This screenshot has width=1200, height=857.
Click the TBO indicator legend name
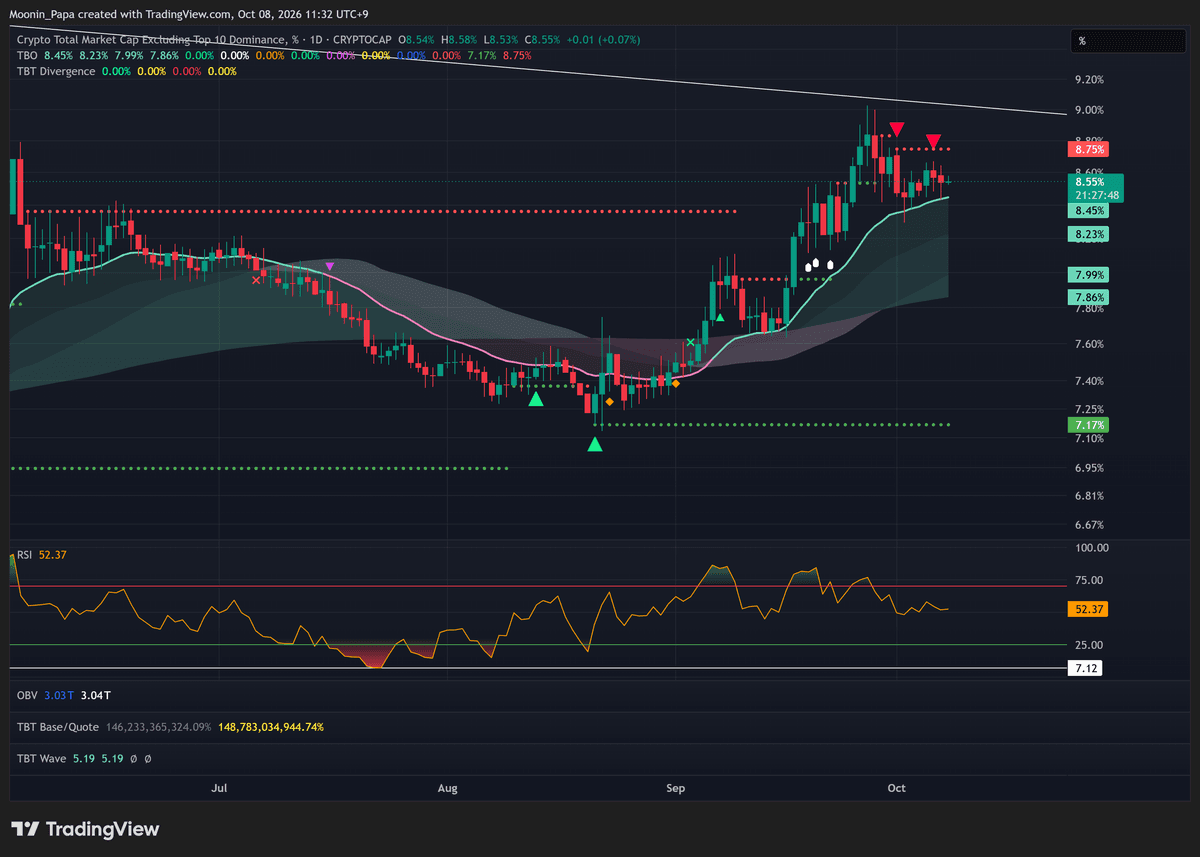(x=27, y=56)
